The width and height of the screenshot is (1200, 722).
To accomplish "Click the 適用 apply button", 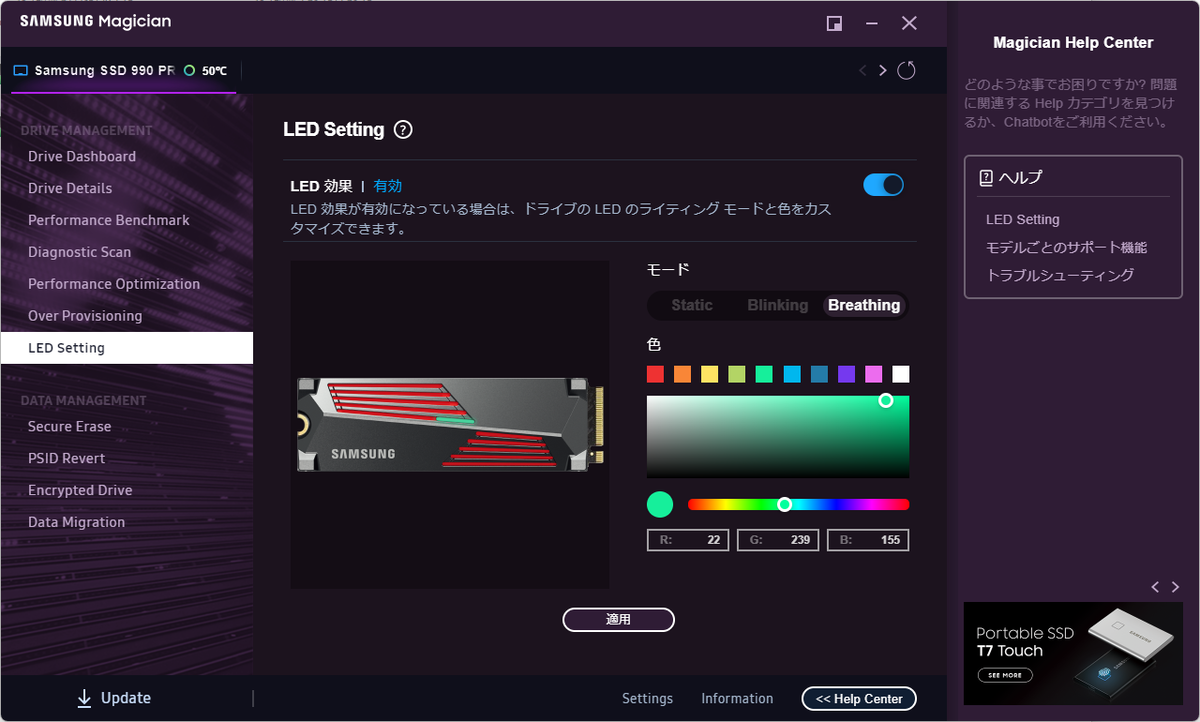I will (x=619, y=620).
